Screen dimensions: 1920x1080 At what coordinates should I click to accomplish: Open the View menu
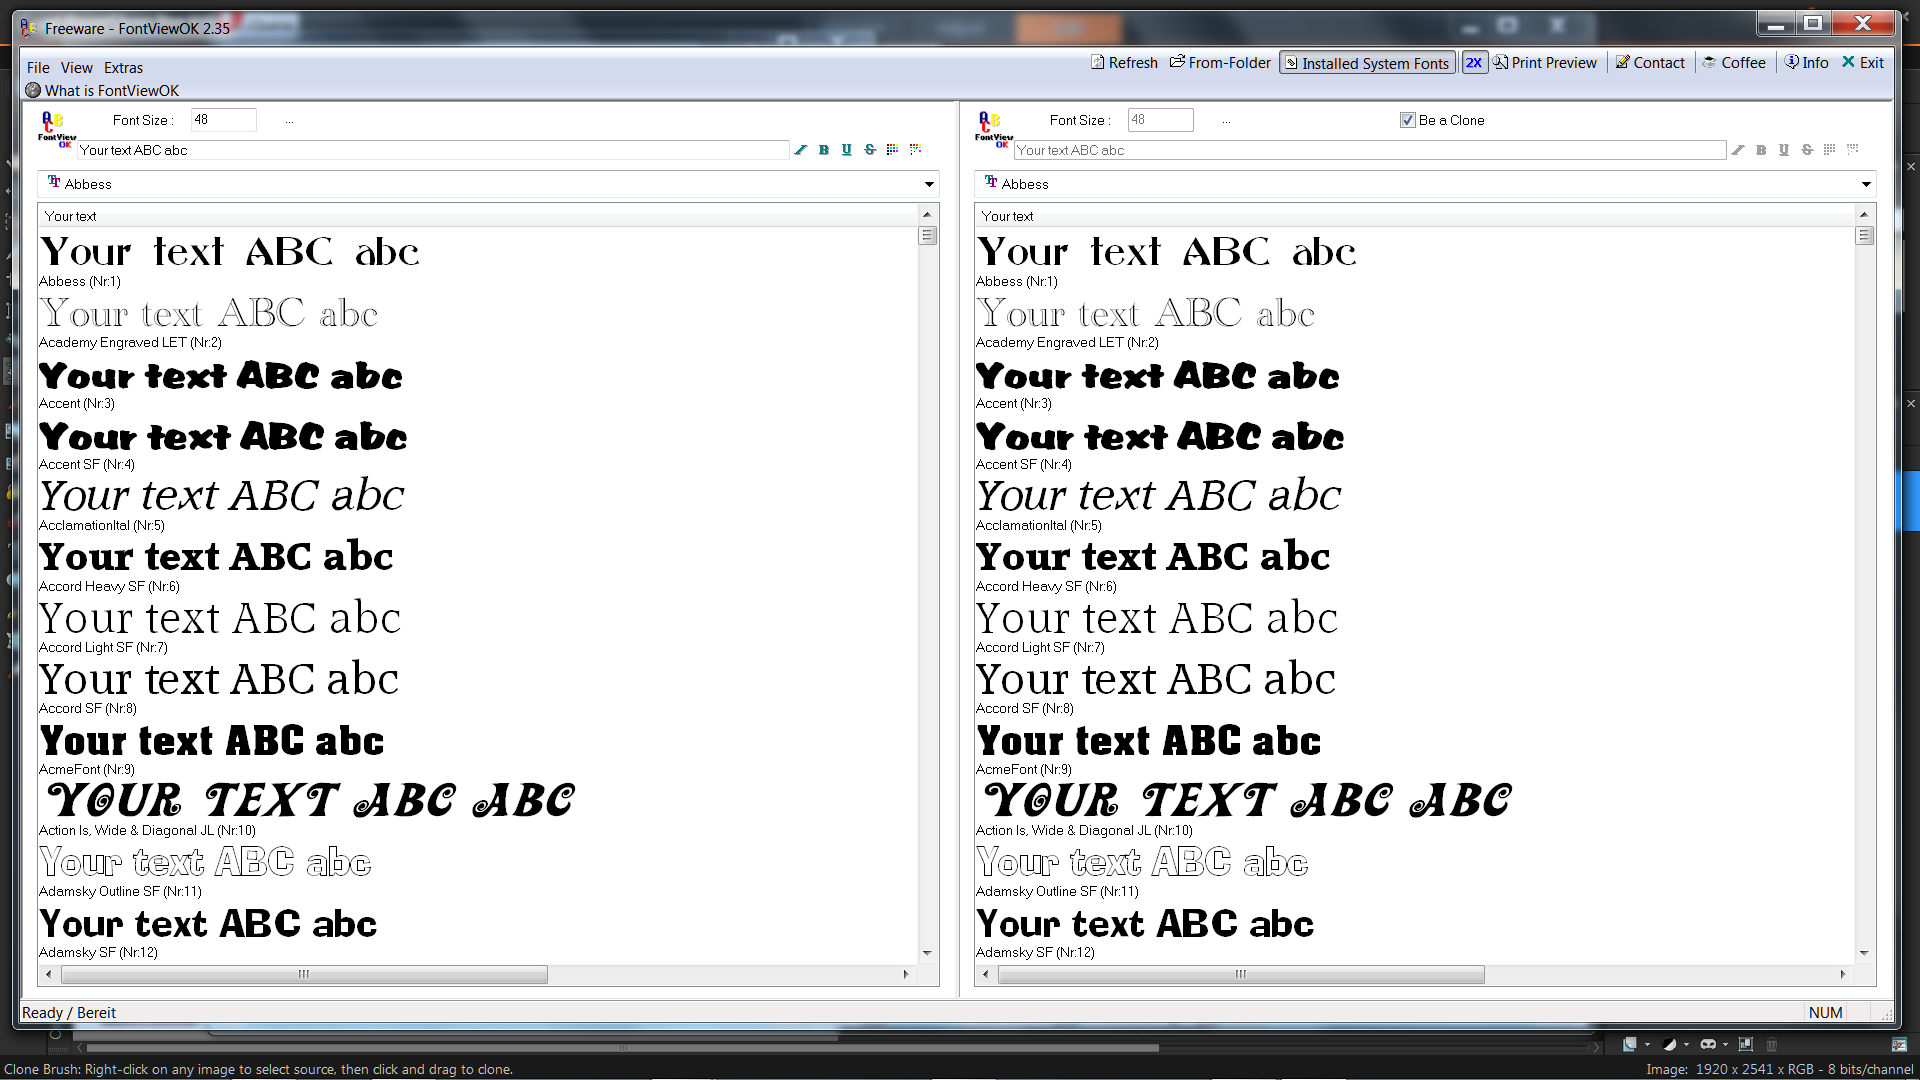click(77, 68)
